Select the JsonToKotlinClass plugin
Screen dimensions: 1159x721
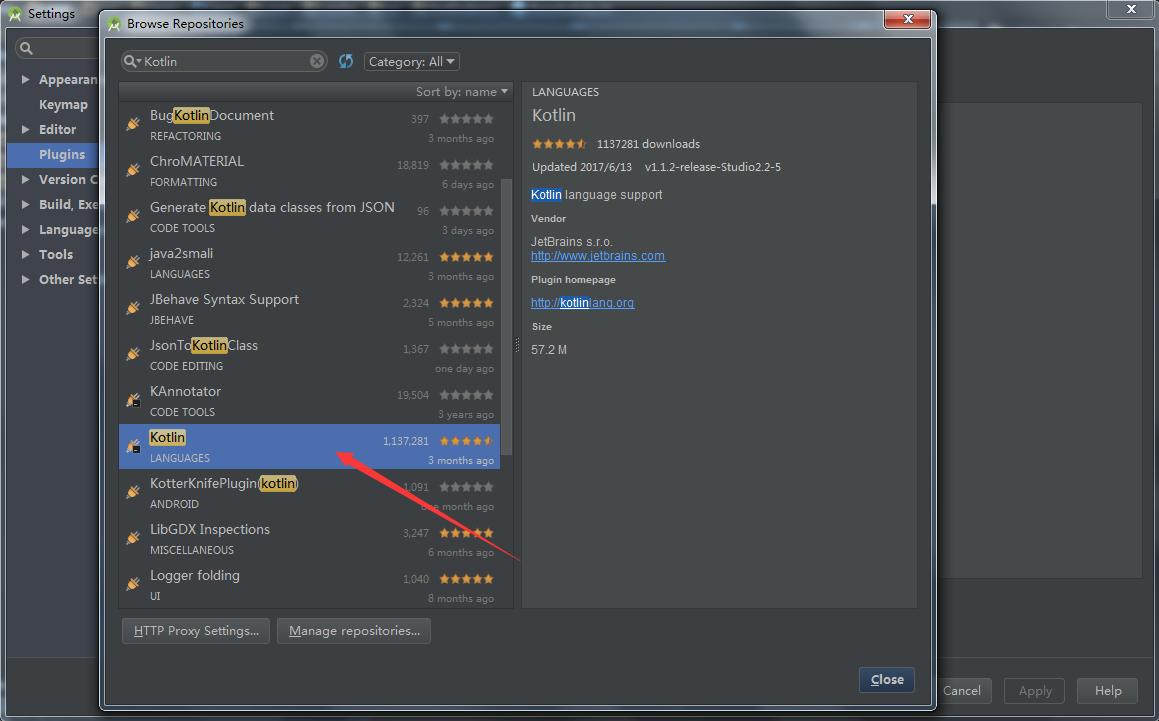(x=310, y=355)
